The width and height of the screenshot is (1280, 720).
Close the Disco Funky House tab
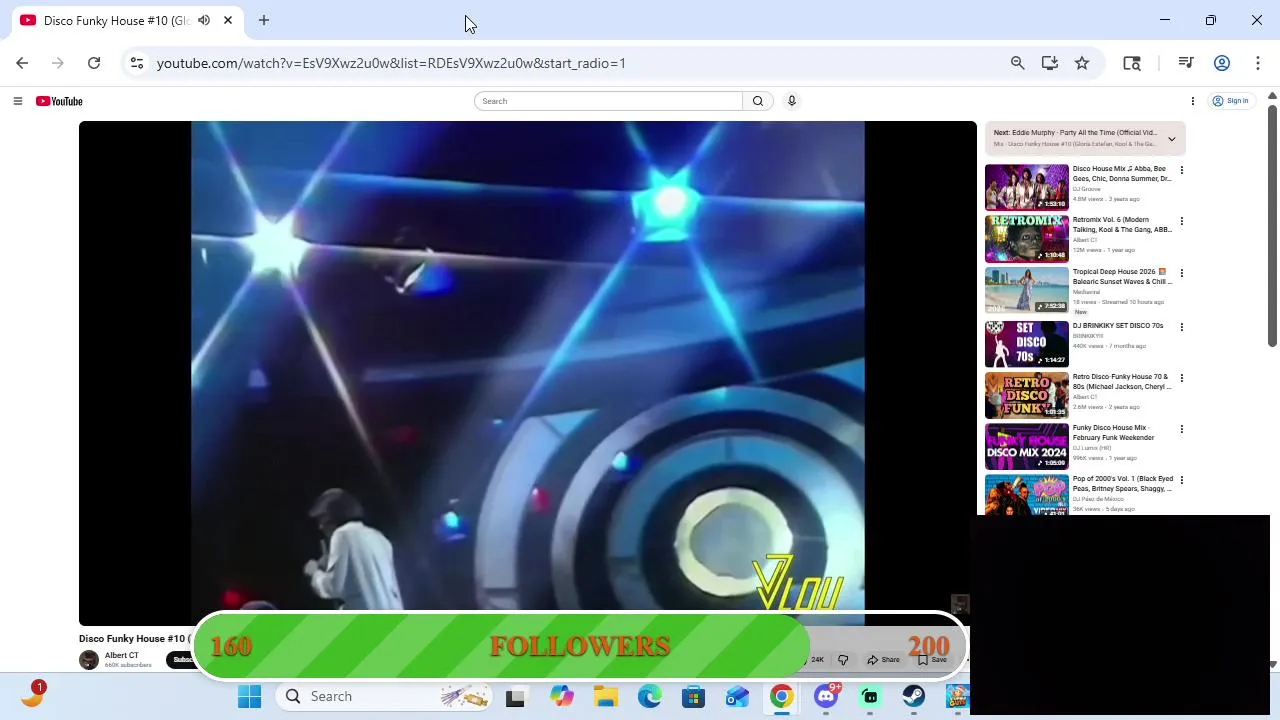click(228, 20)
